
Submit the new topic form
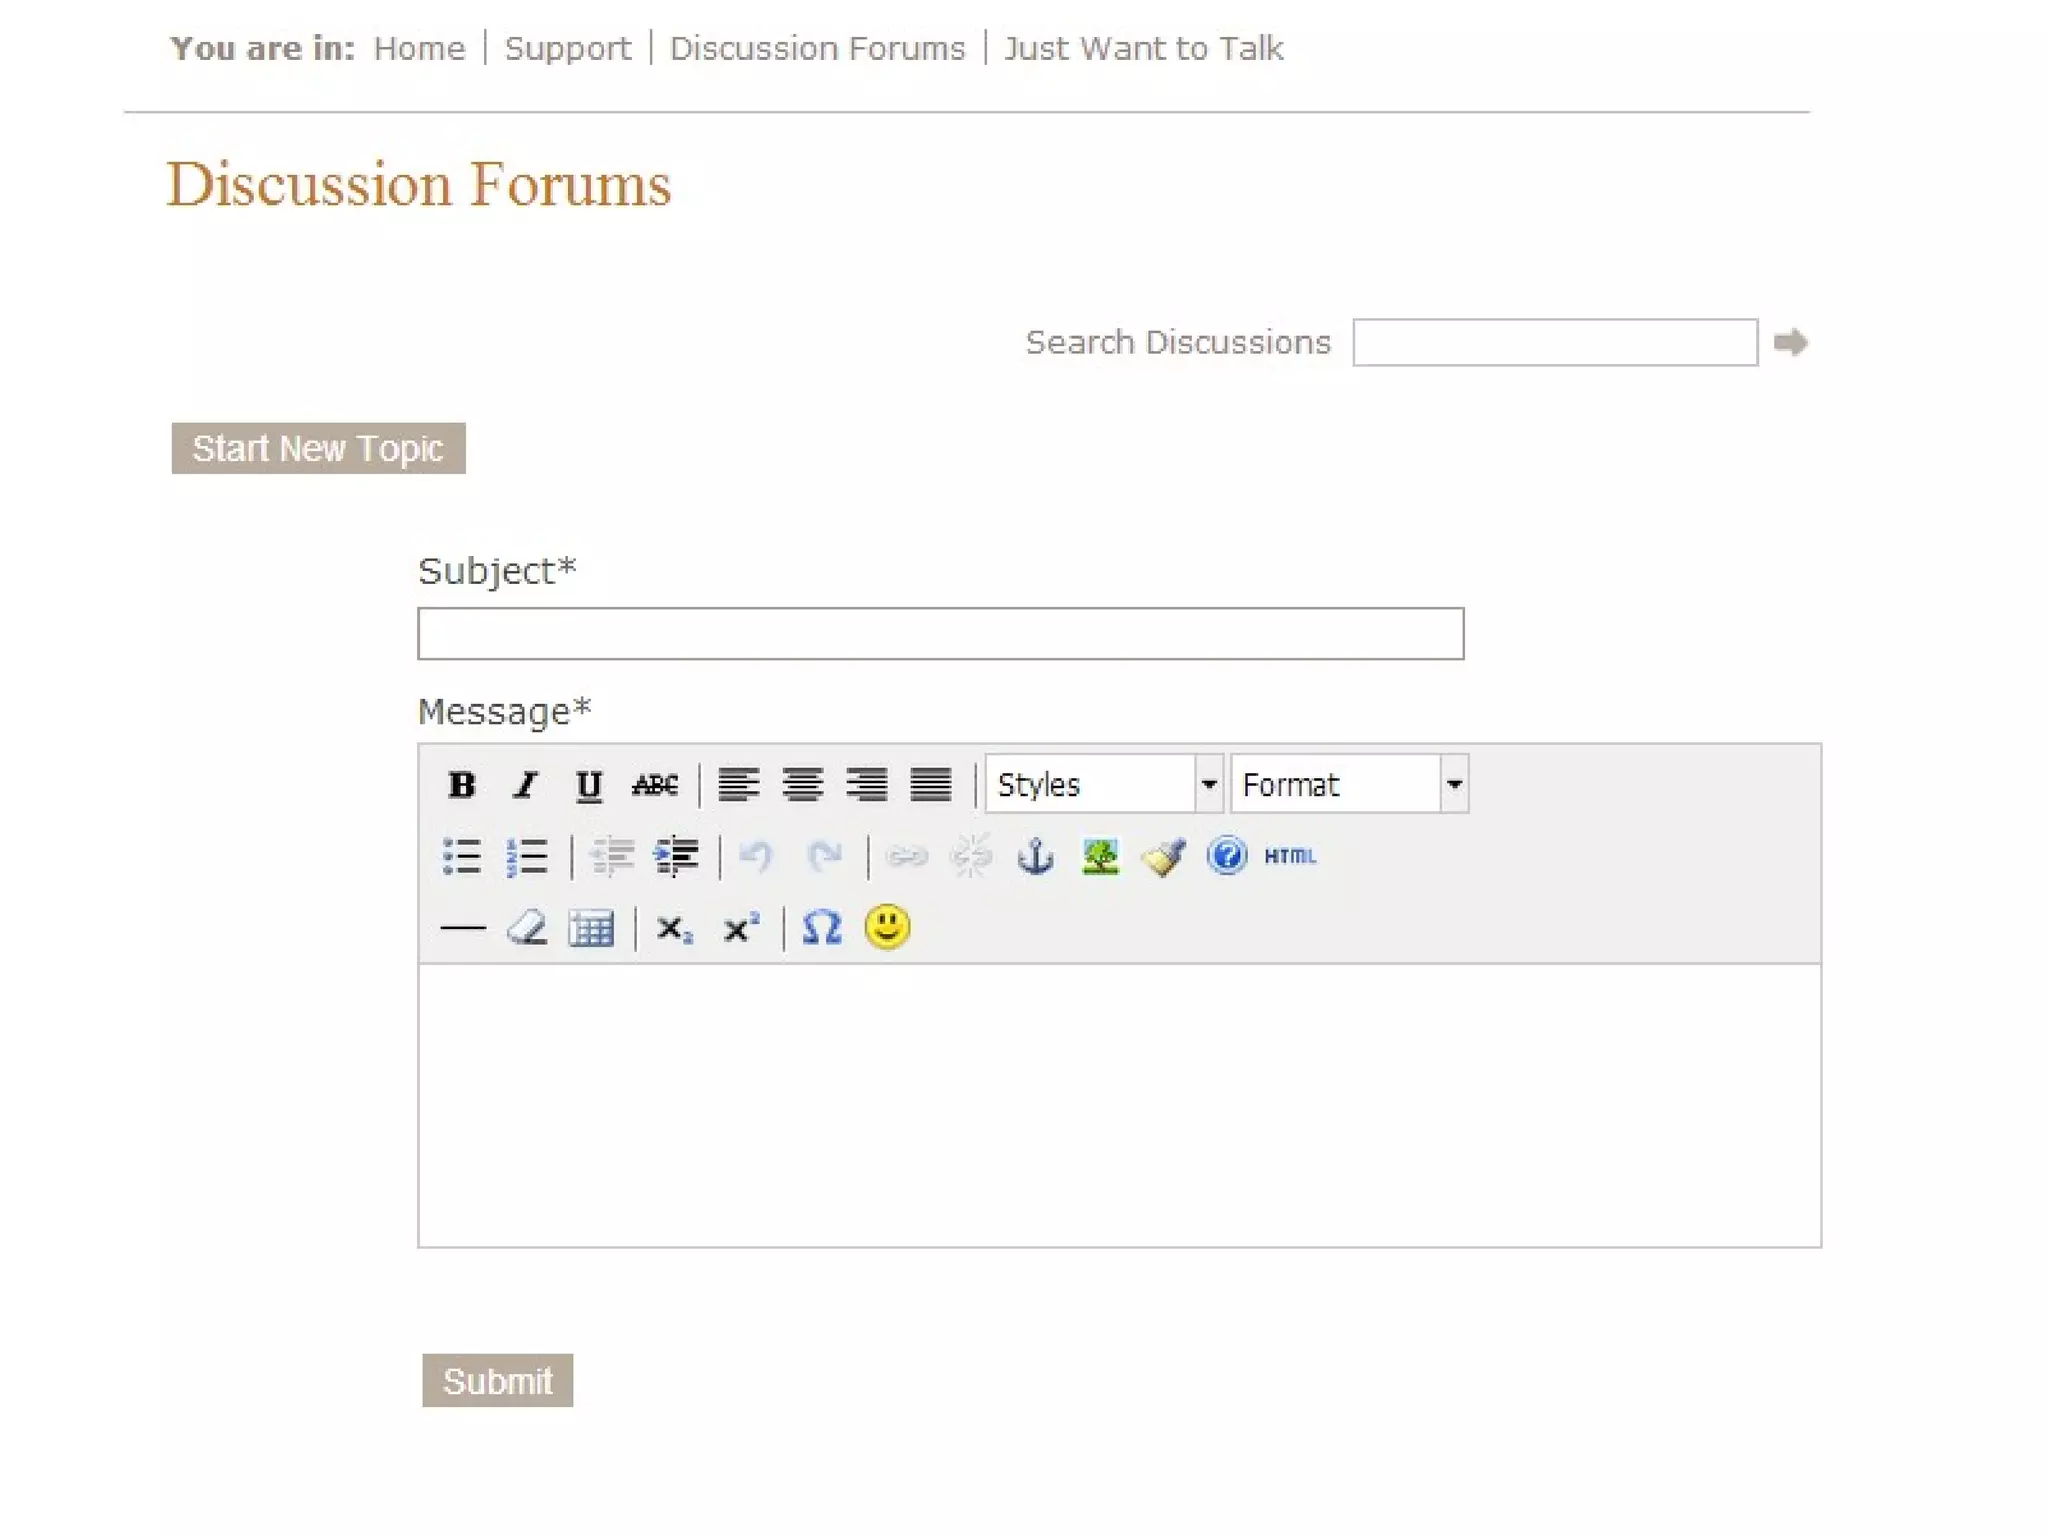point(497,1380)
